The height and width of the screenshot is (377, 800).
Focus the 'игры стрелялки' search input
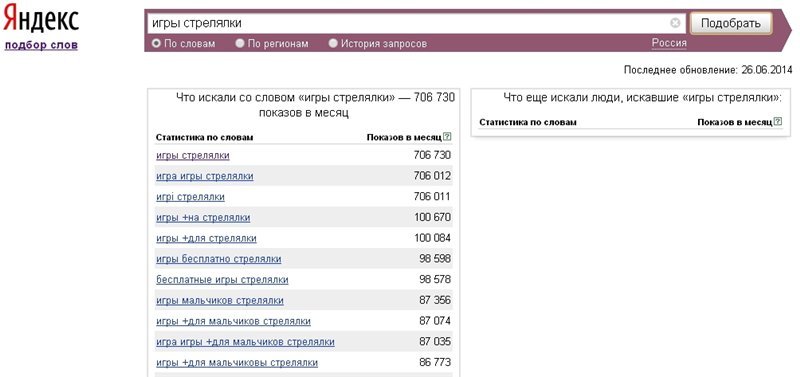pyautogui.click(x=408, y=23)
